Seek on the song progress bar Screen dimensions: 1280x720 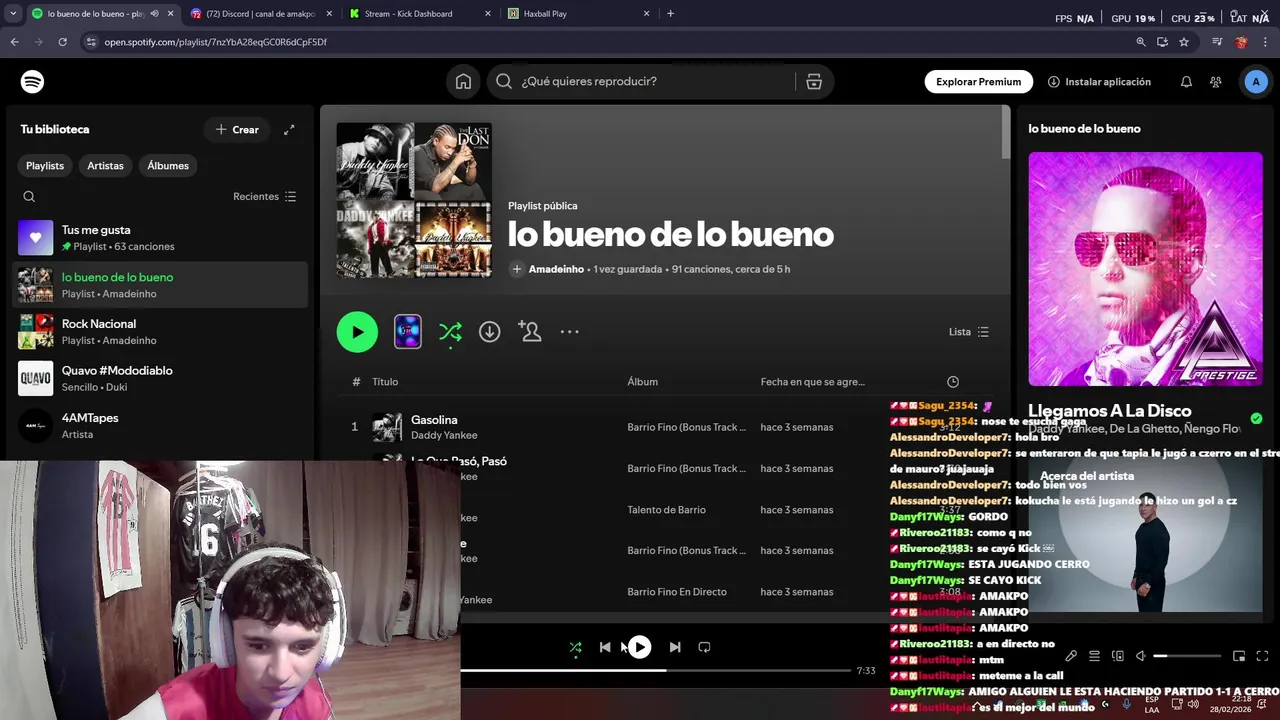pyautogui.click(x=656, y=670)
